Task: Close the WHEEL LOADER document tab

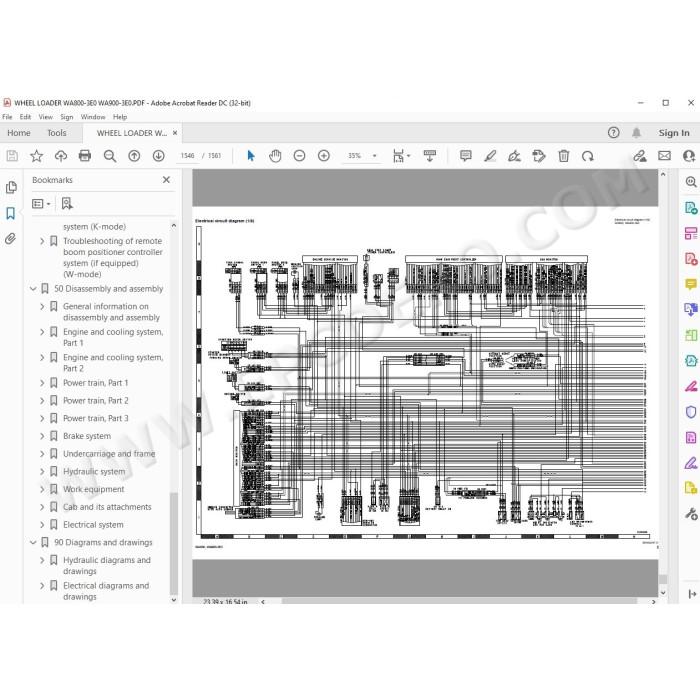Action: coord(175,133)
